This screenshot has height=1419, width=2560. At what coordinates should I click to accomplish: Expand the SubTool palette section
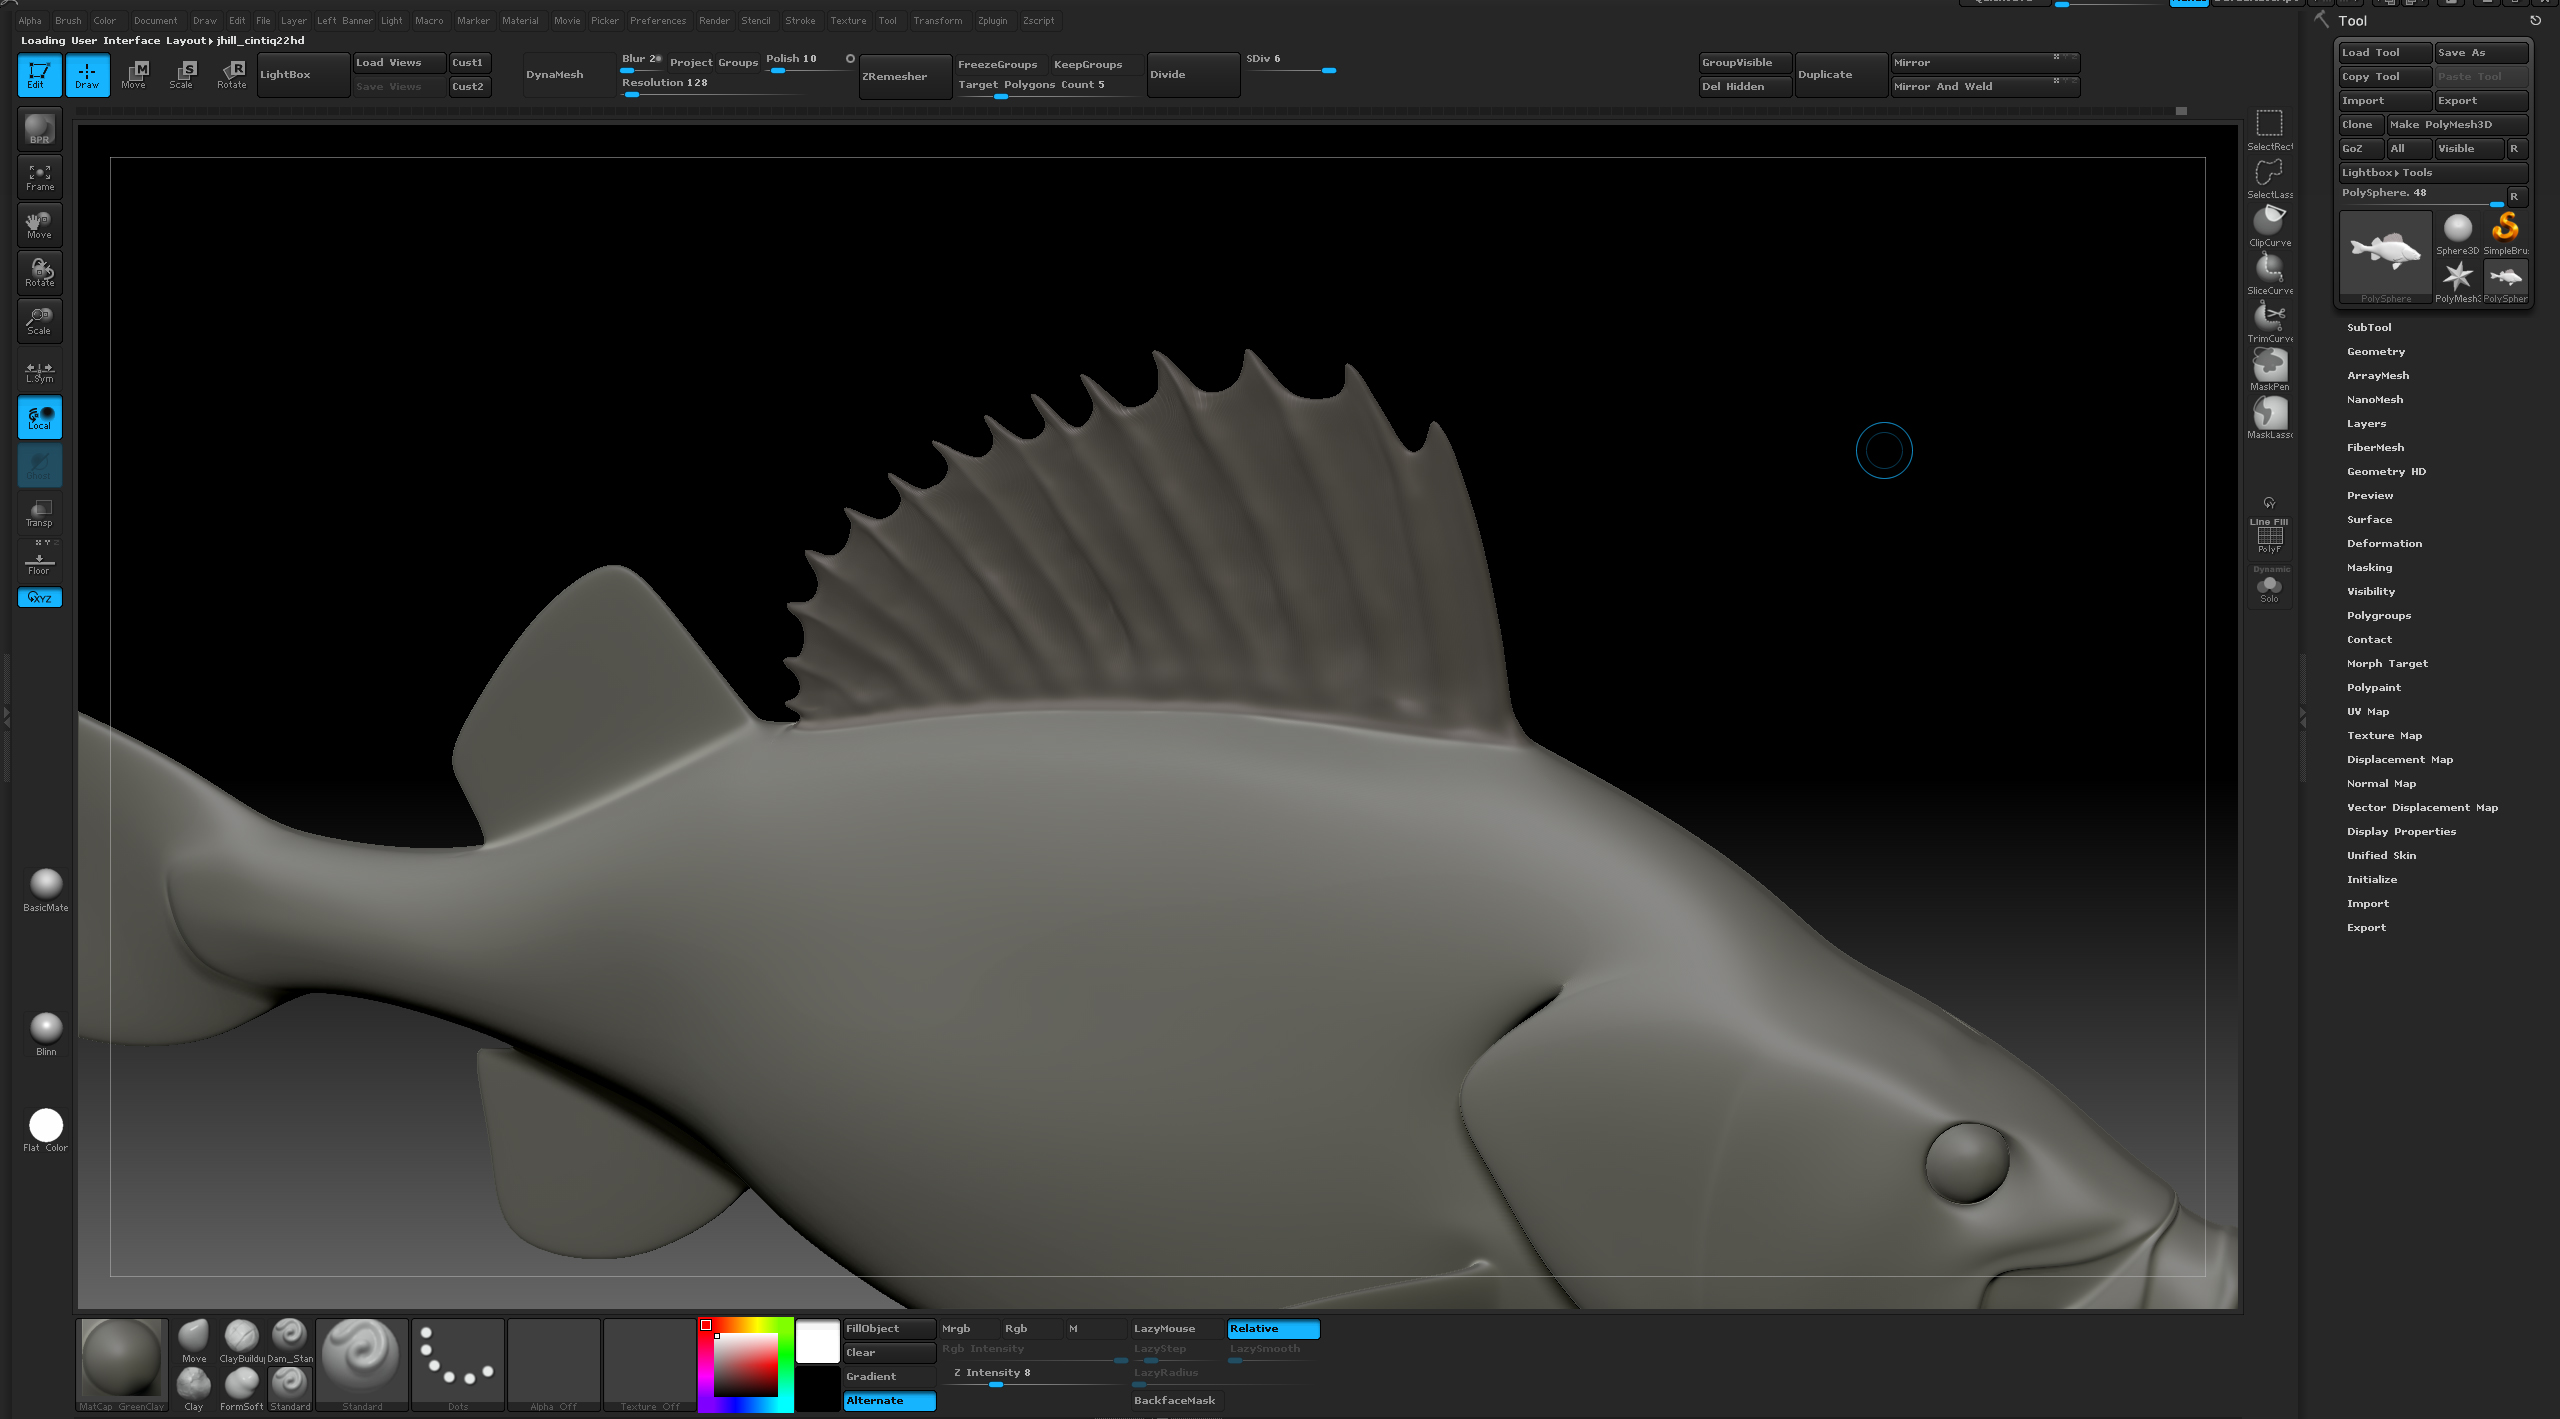2369,327
